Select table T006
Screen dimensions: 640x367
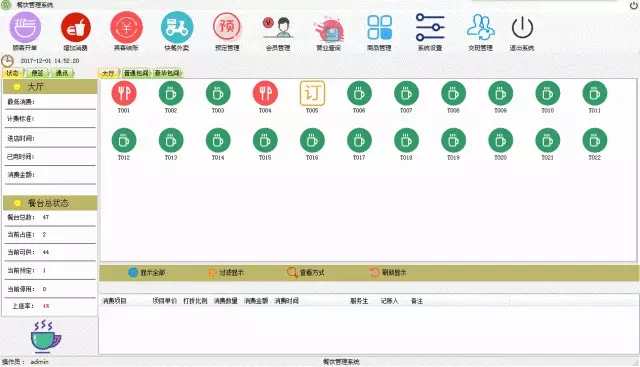coord(359,93)
